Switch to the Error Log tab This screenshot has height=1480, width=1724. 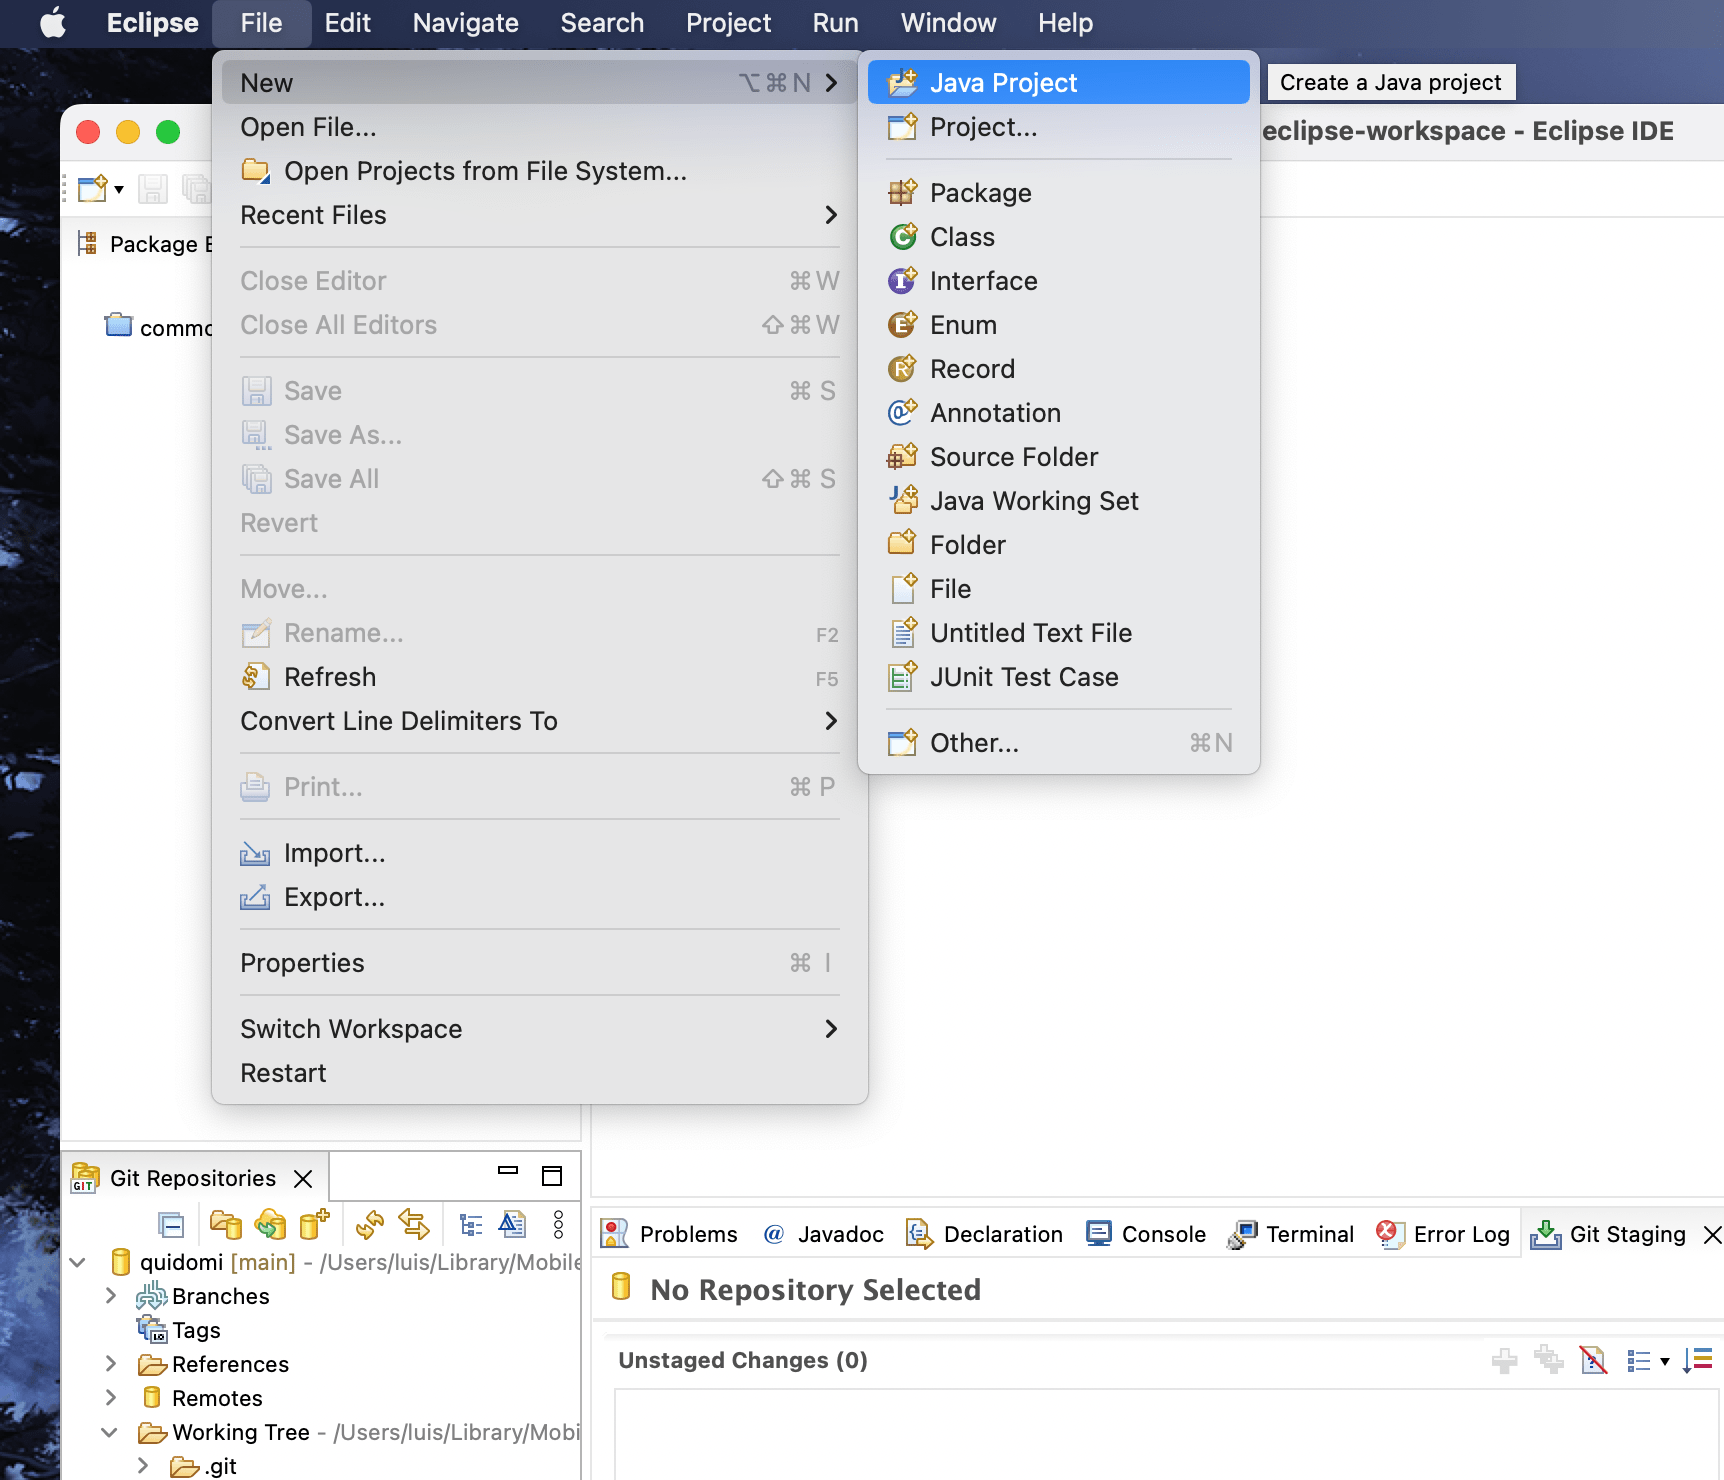[1443, 1234]
